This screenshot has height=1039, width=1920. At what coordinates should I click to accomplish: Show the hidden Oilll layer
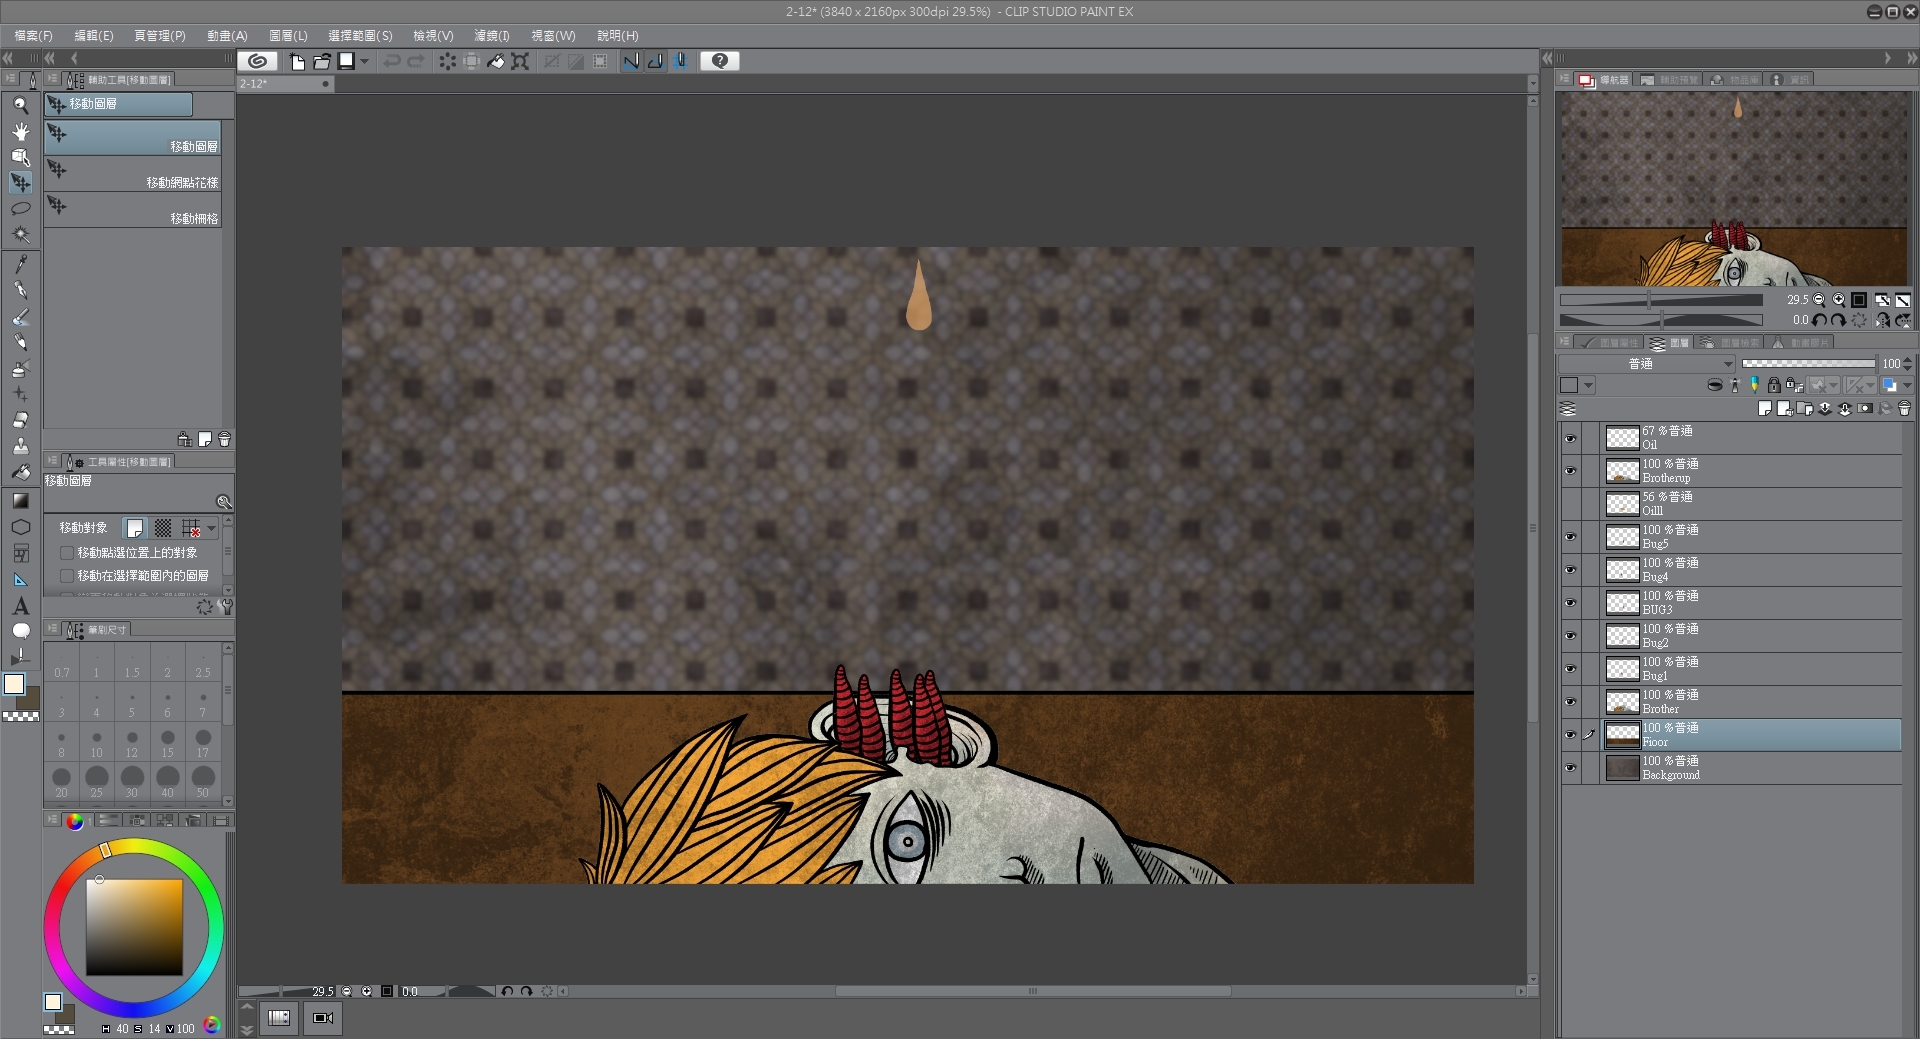tap(1570, 504)
